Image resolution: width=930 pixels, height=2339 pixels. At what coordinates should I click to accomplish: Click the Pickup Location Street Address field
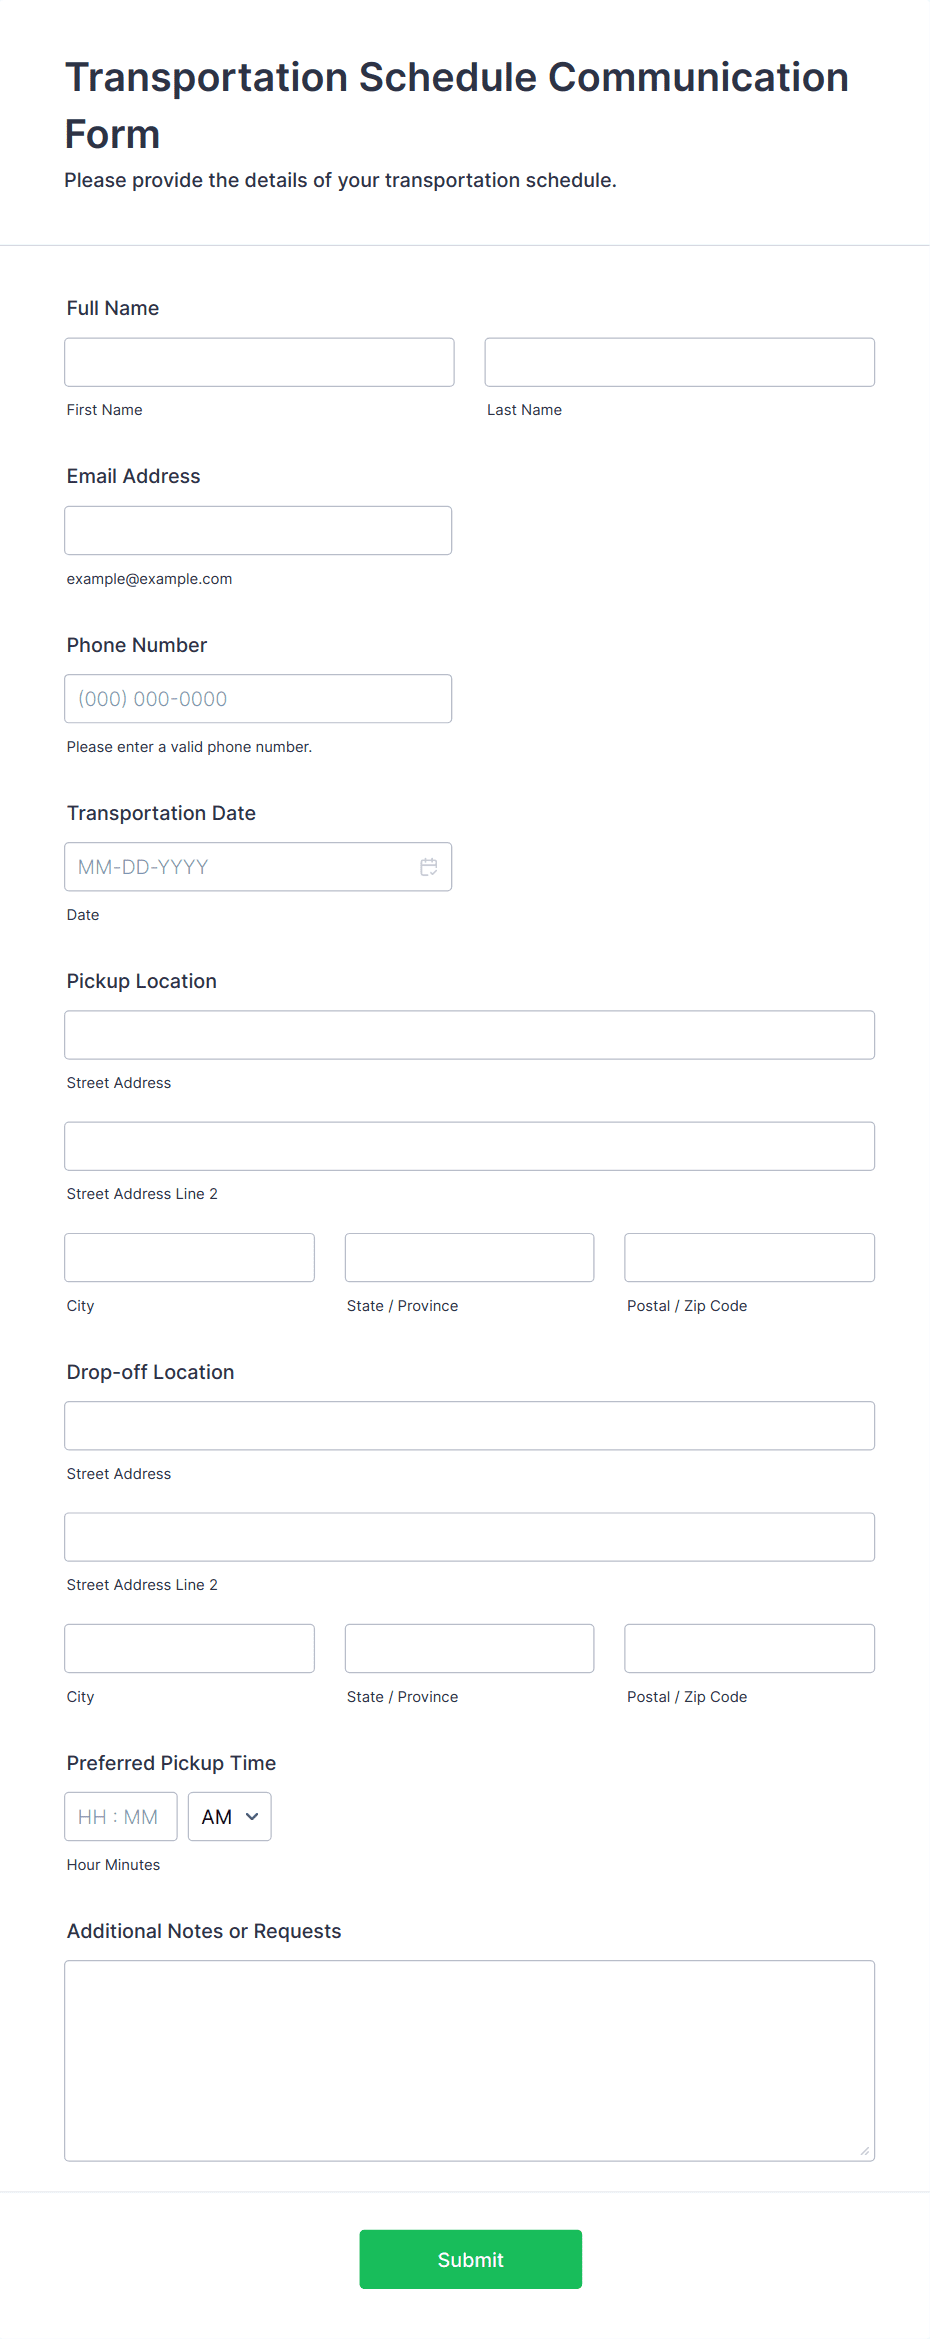(x=469, y=1035)
